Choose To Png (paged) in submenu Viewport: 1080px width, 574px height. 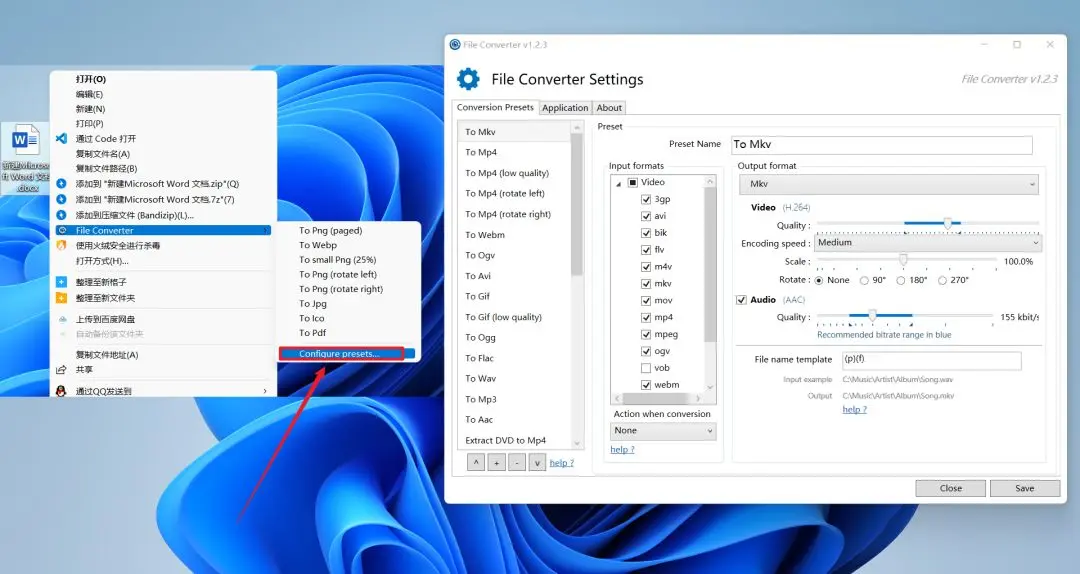click(331, 230)
